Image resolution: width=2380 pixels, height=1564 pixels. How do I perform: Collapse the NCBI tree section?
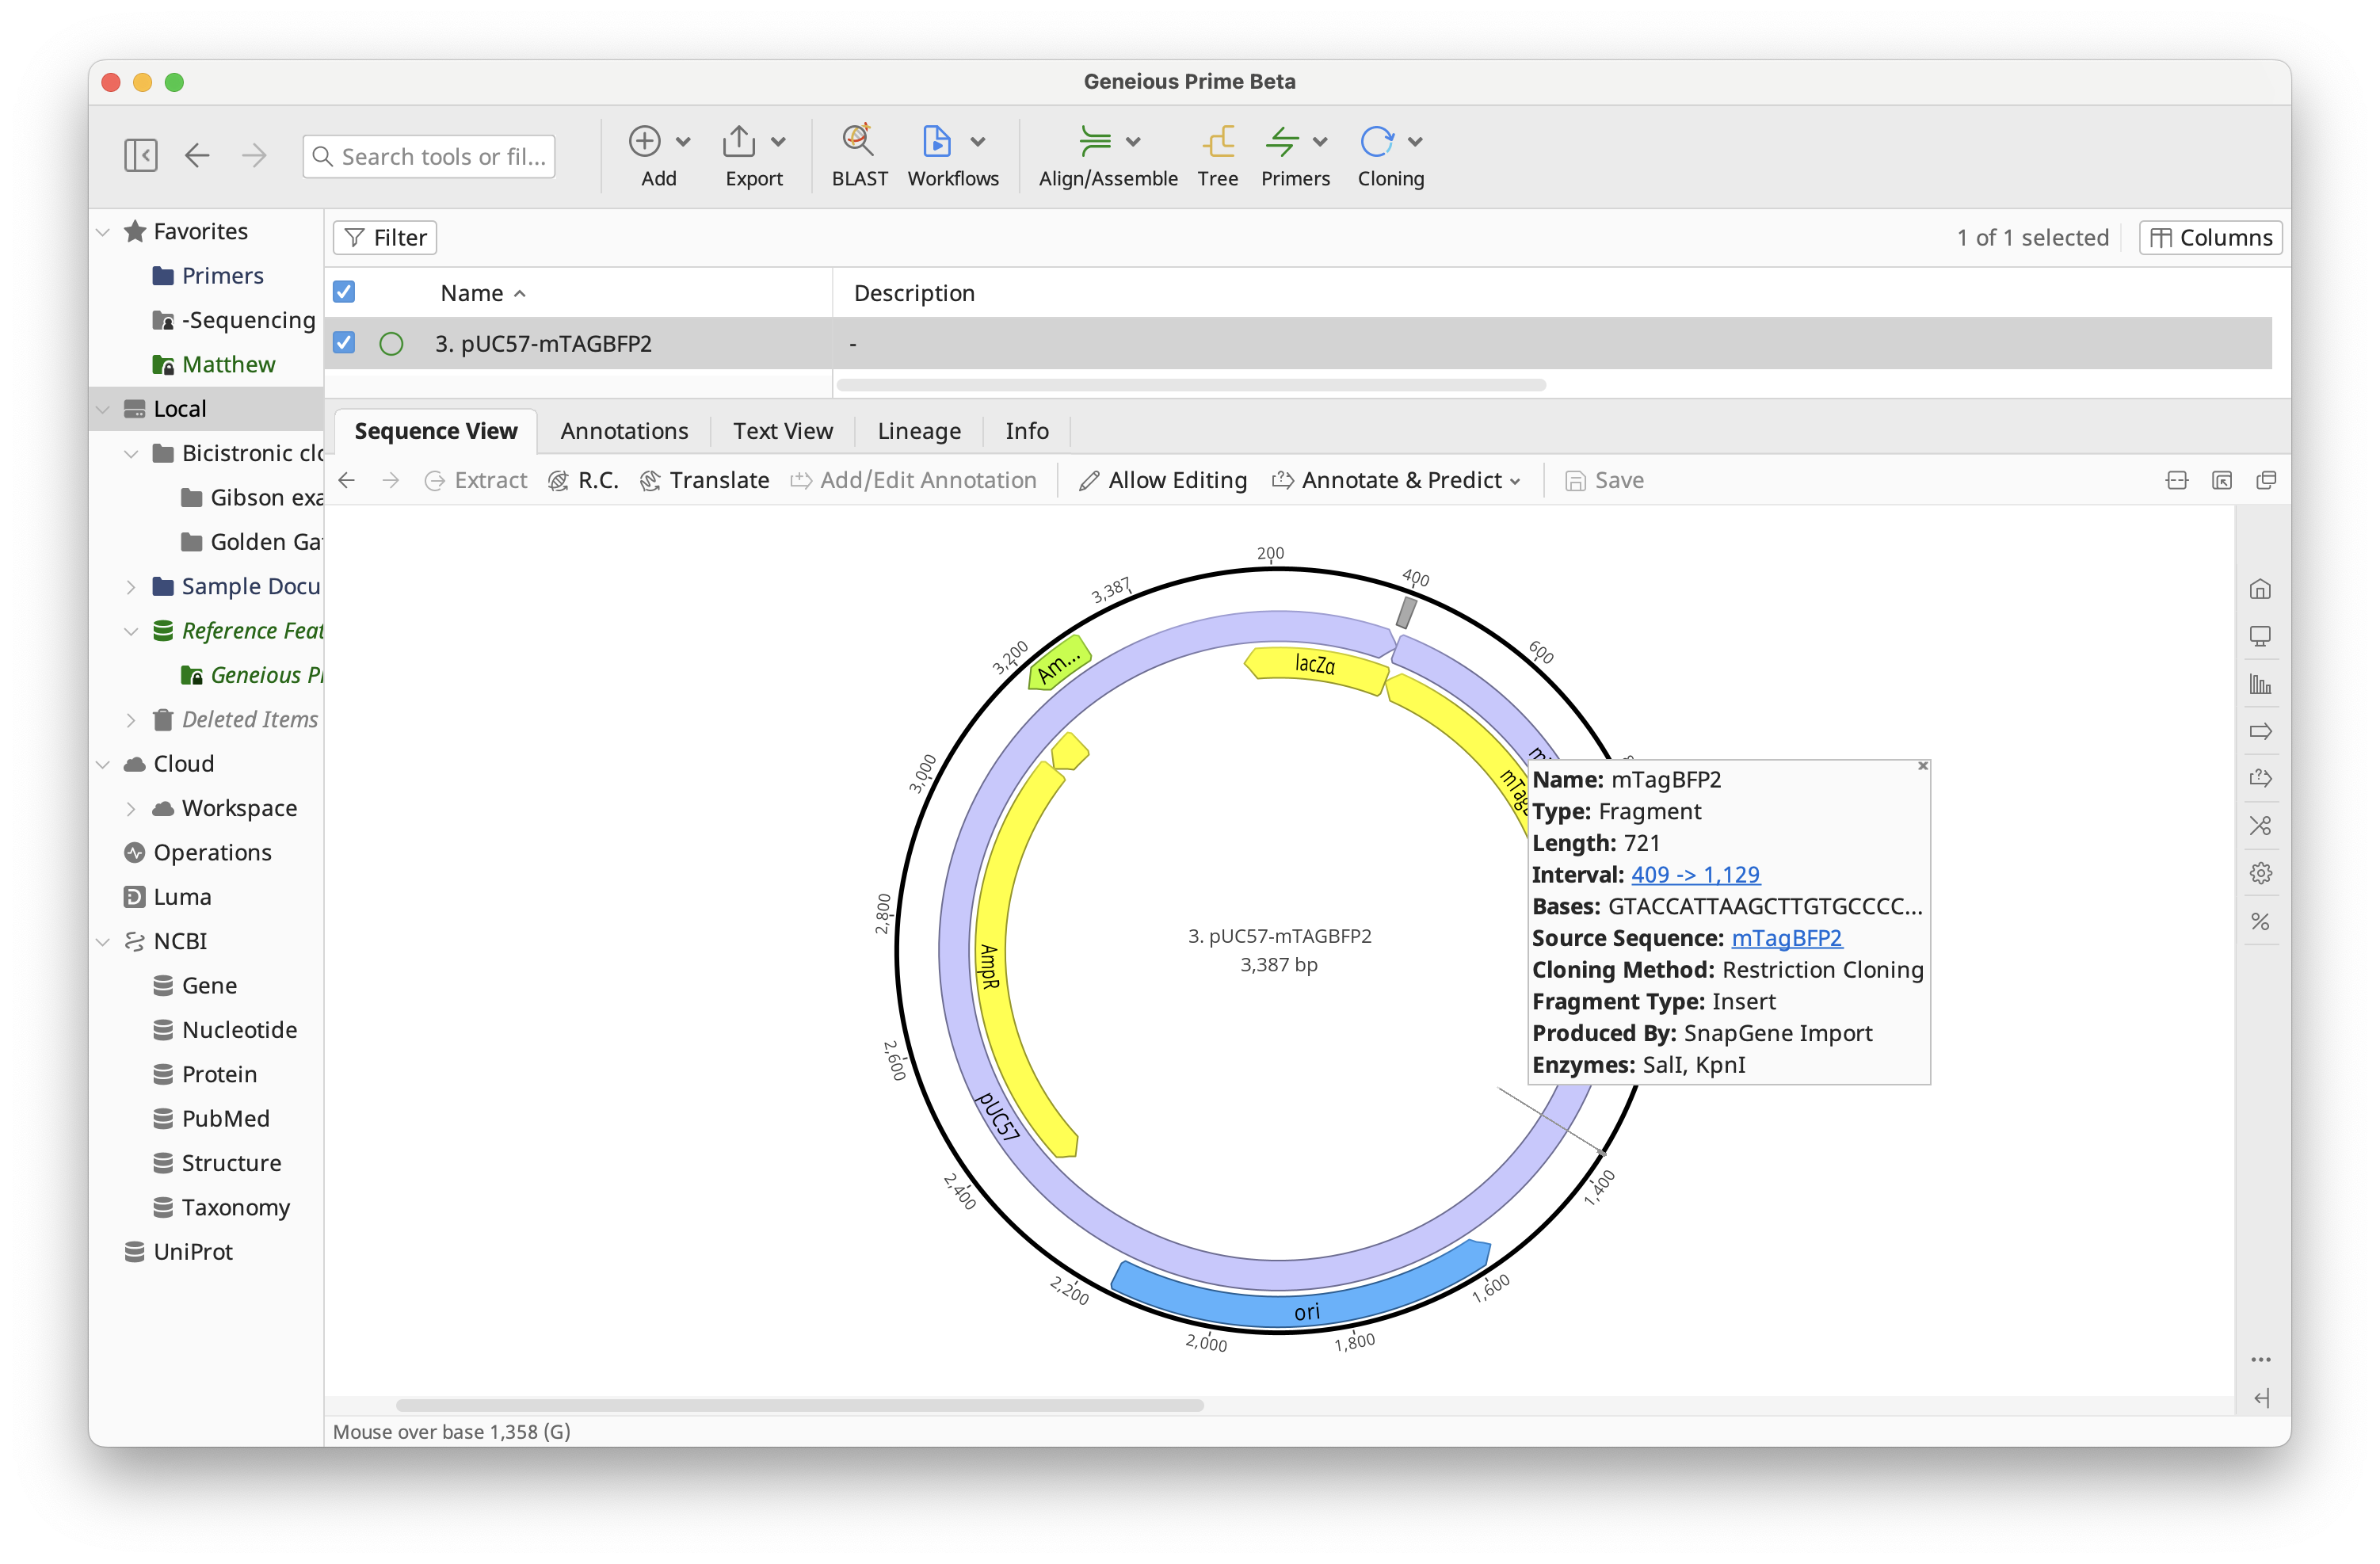(x=103, y=941)
